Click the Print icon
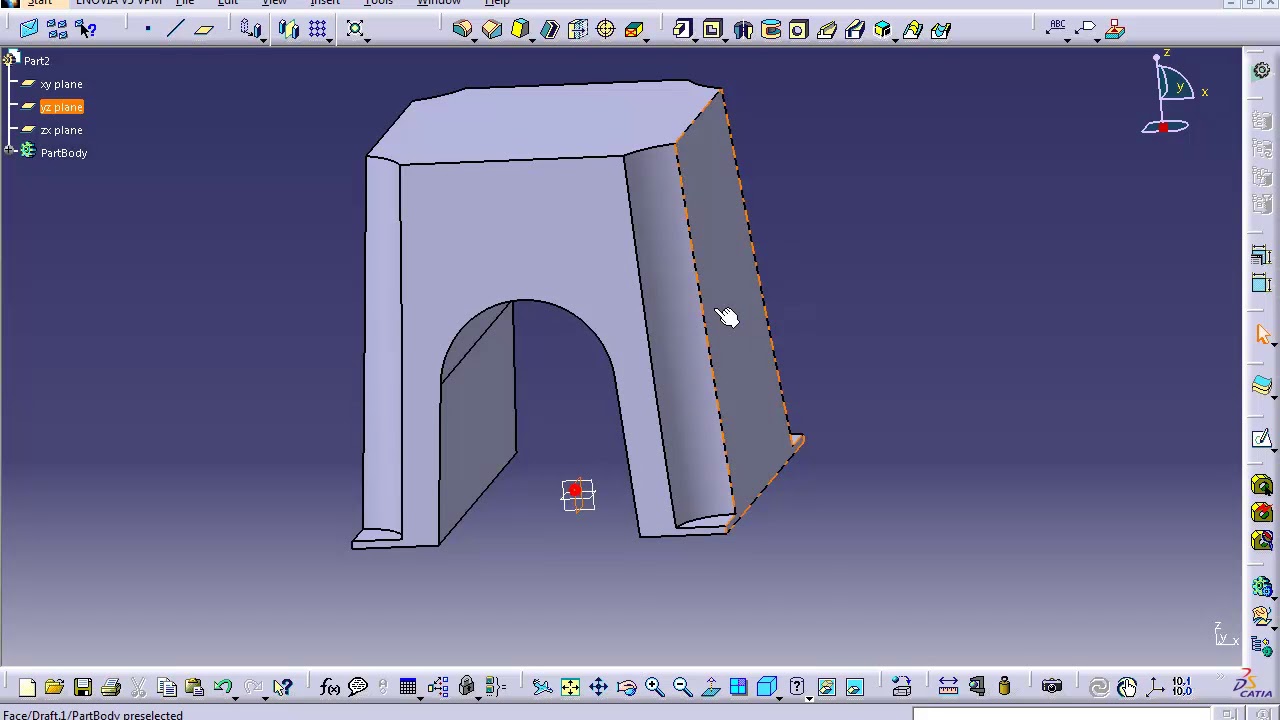The width and height of the screenshot is (1280, 720). pos(111,687)
